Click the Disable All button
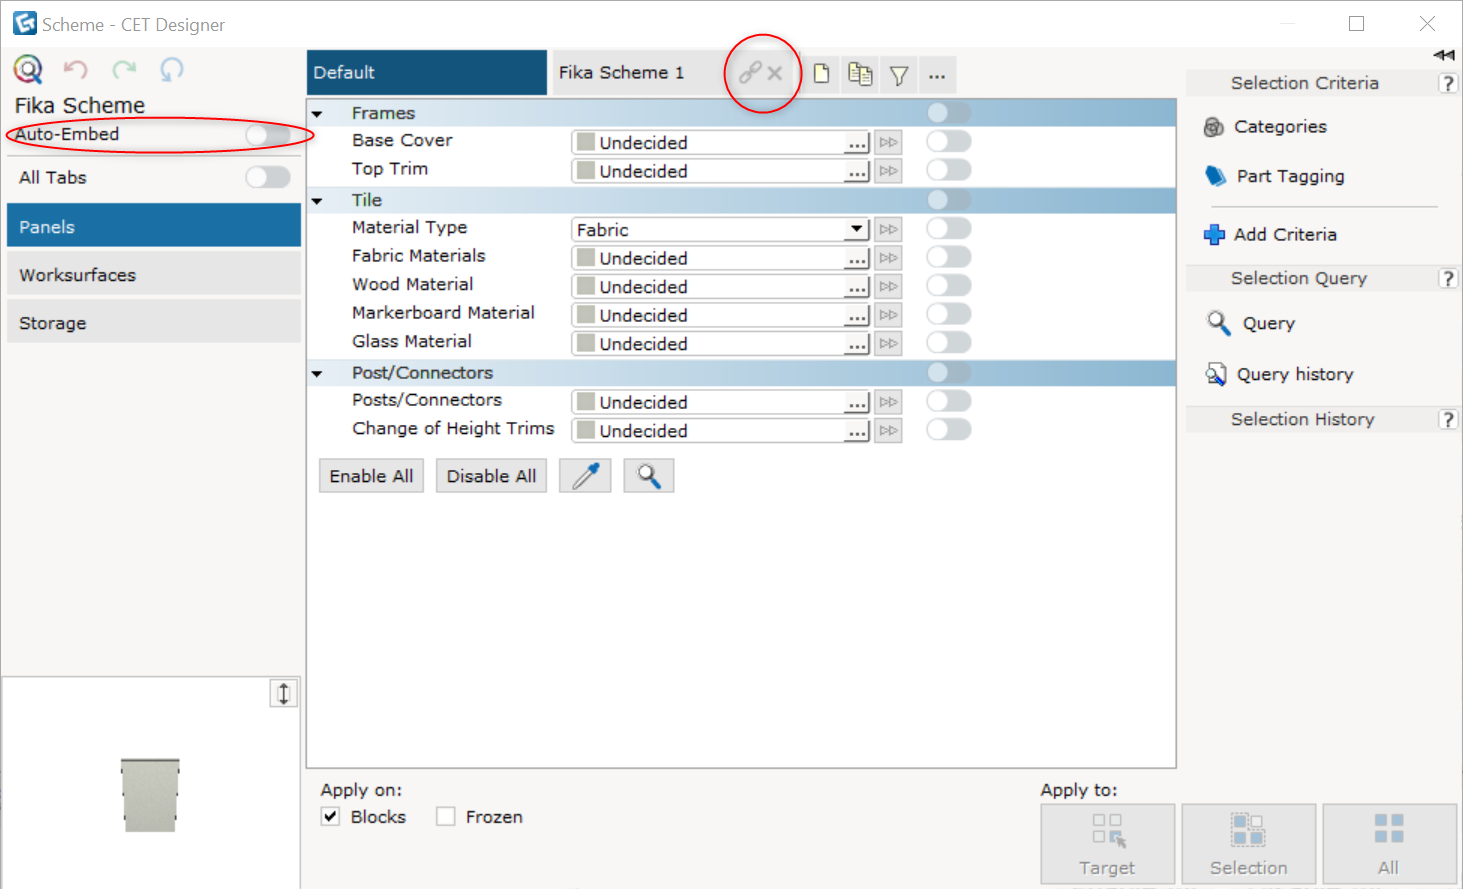 [x=491, y=476]
